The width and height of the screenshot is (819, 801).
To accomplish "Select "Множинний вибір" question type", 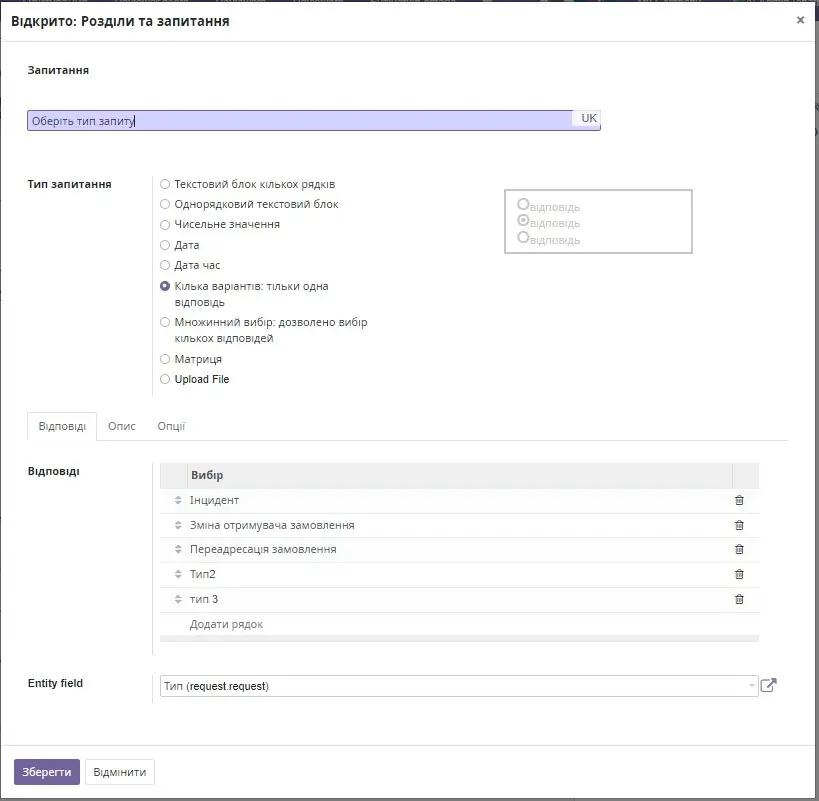I will (164, 322).
